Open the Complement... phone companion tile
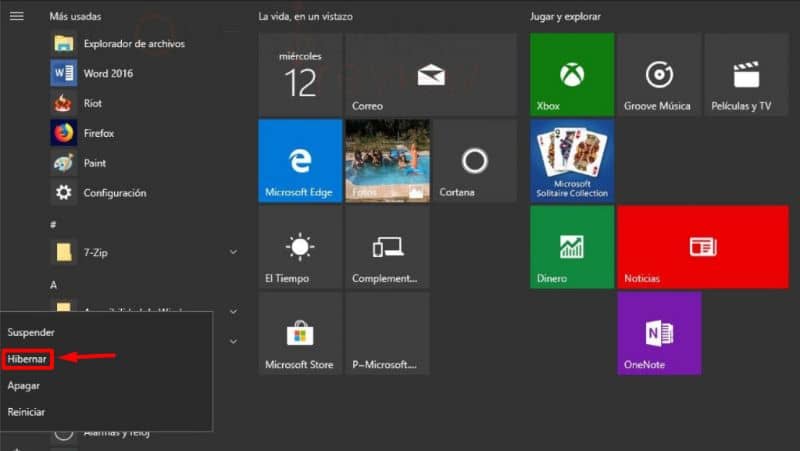800x451 pixels. 387,247
